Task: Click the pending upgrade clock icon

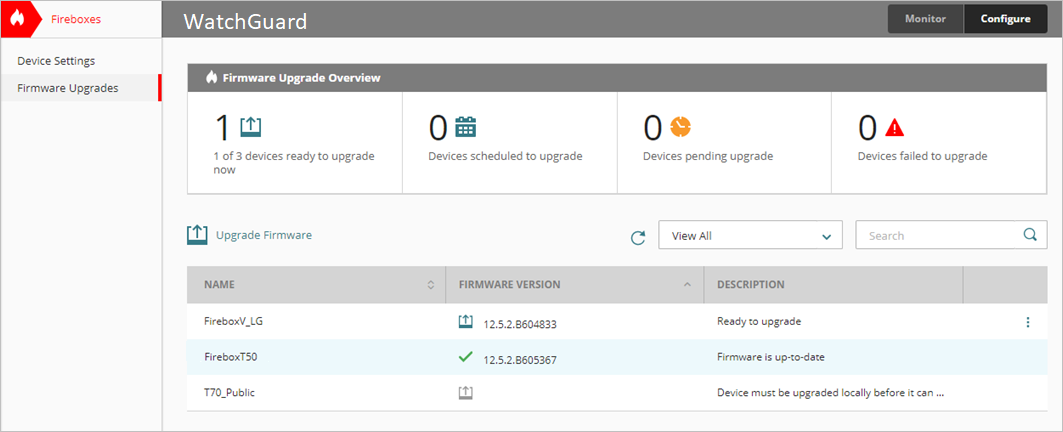Action: [x=681, y=126]
